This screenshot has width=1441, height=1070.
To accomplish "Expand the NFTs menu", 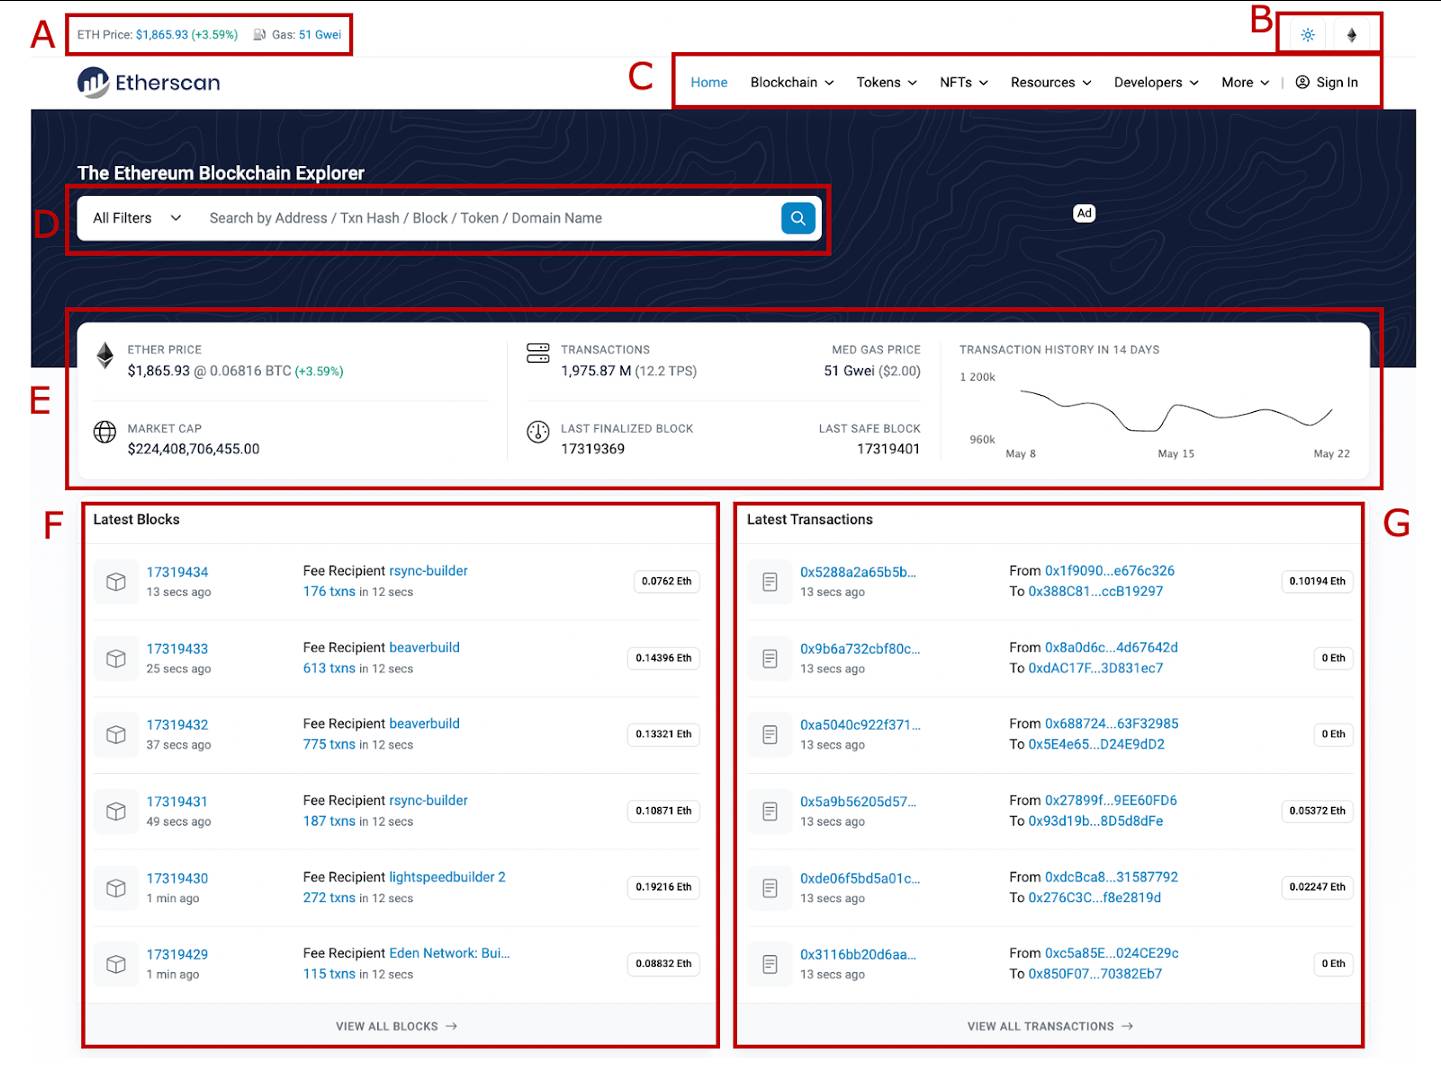I will tap(964, 82).
